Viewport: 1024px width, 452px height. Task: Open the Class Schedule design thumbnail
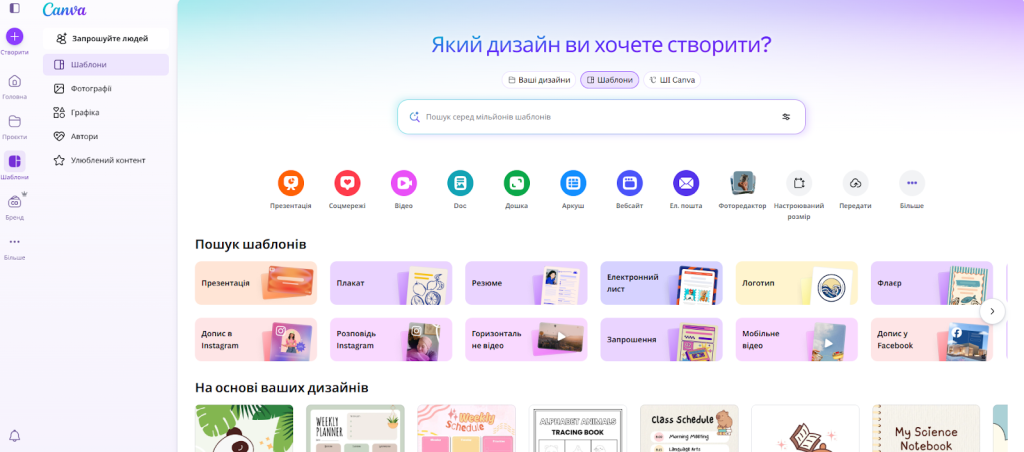689,428
